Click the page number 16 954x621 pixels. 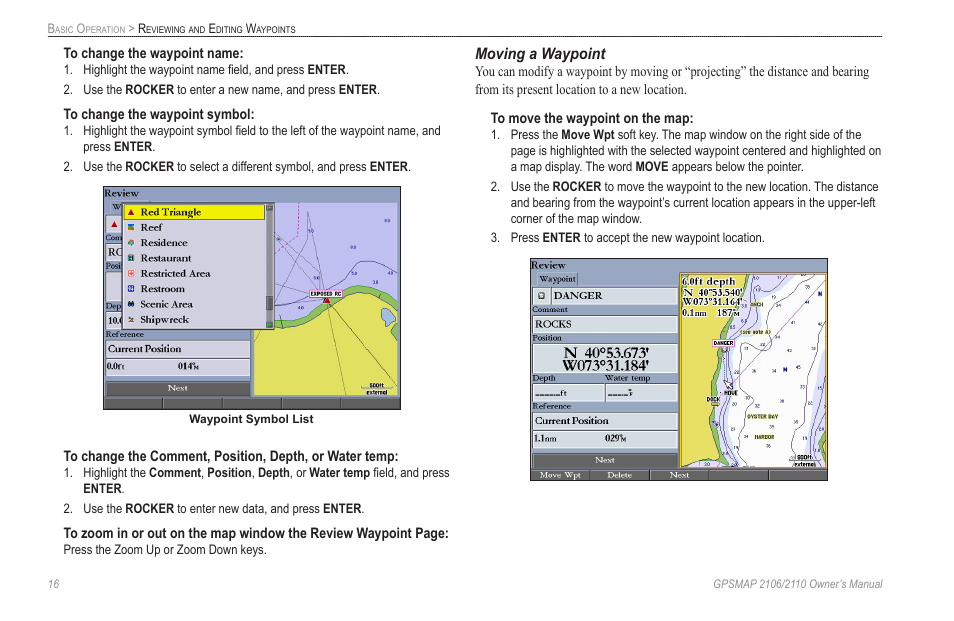pyautogui.click(x=54, y=585)
